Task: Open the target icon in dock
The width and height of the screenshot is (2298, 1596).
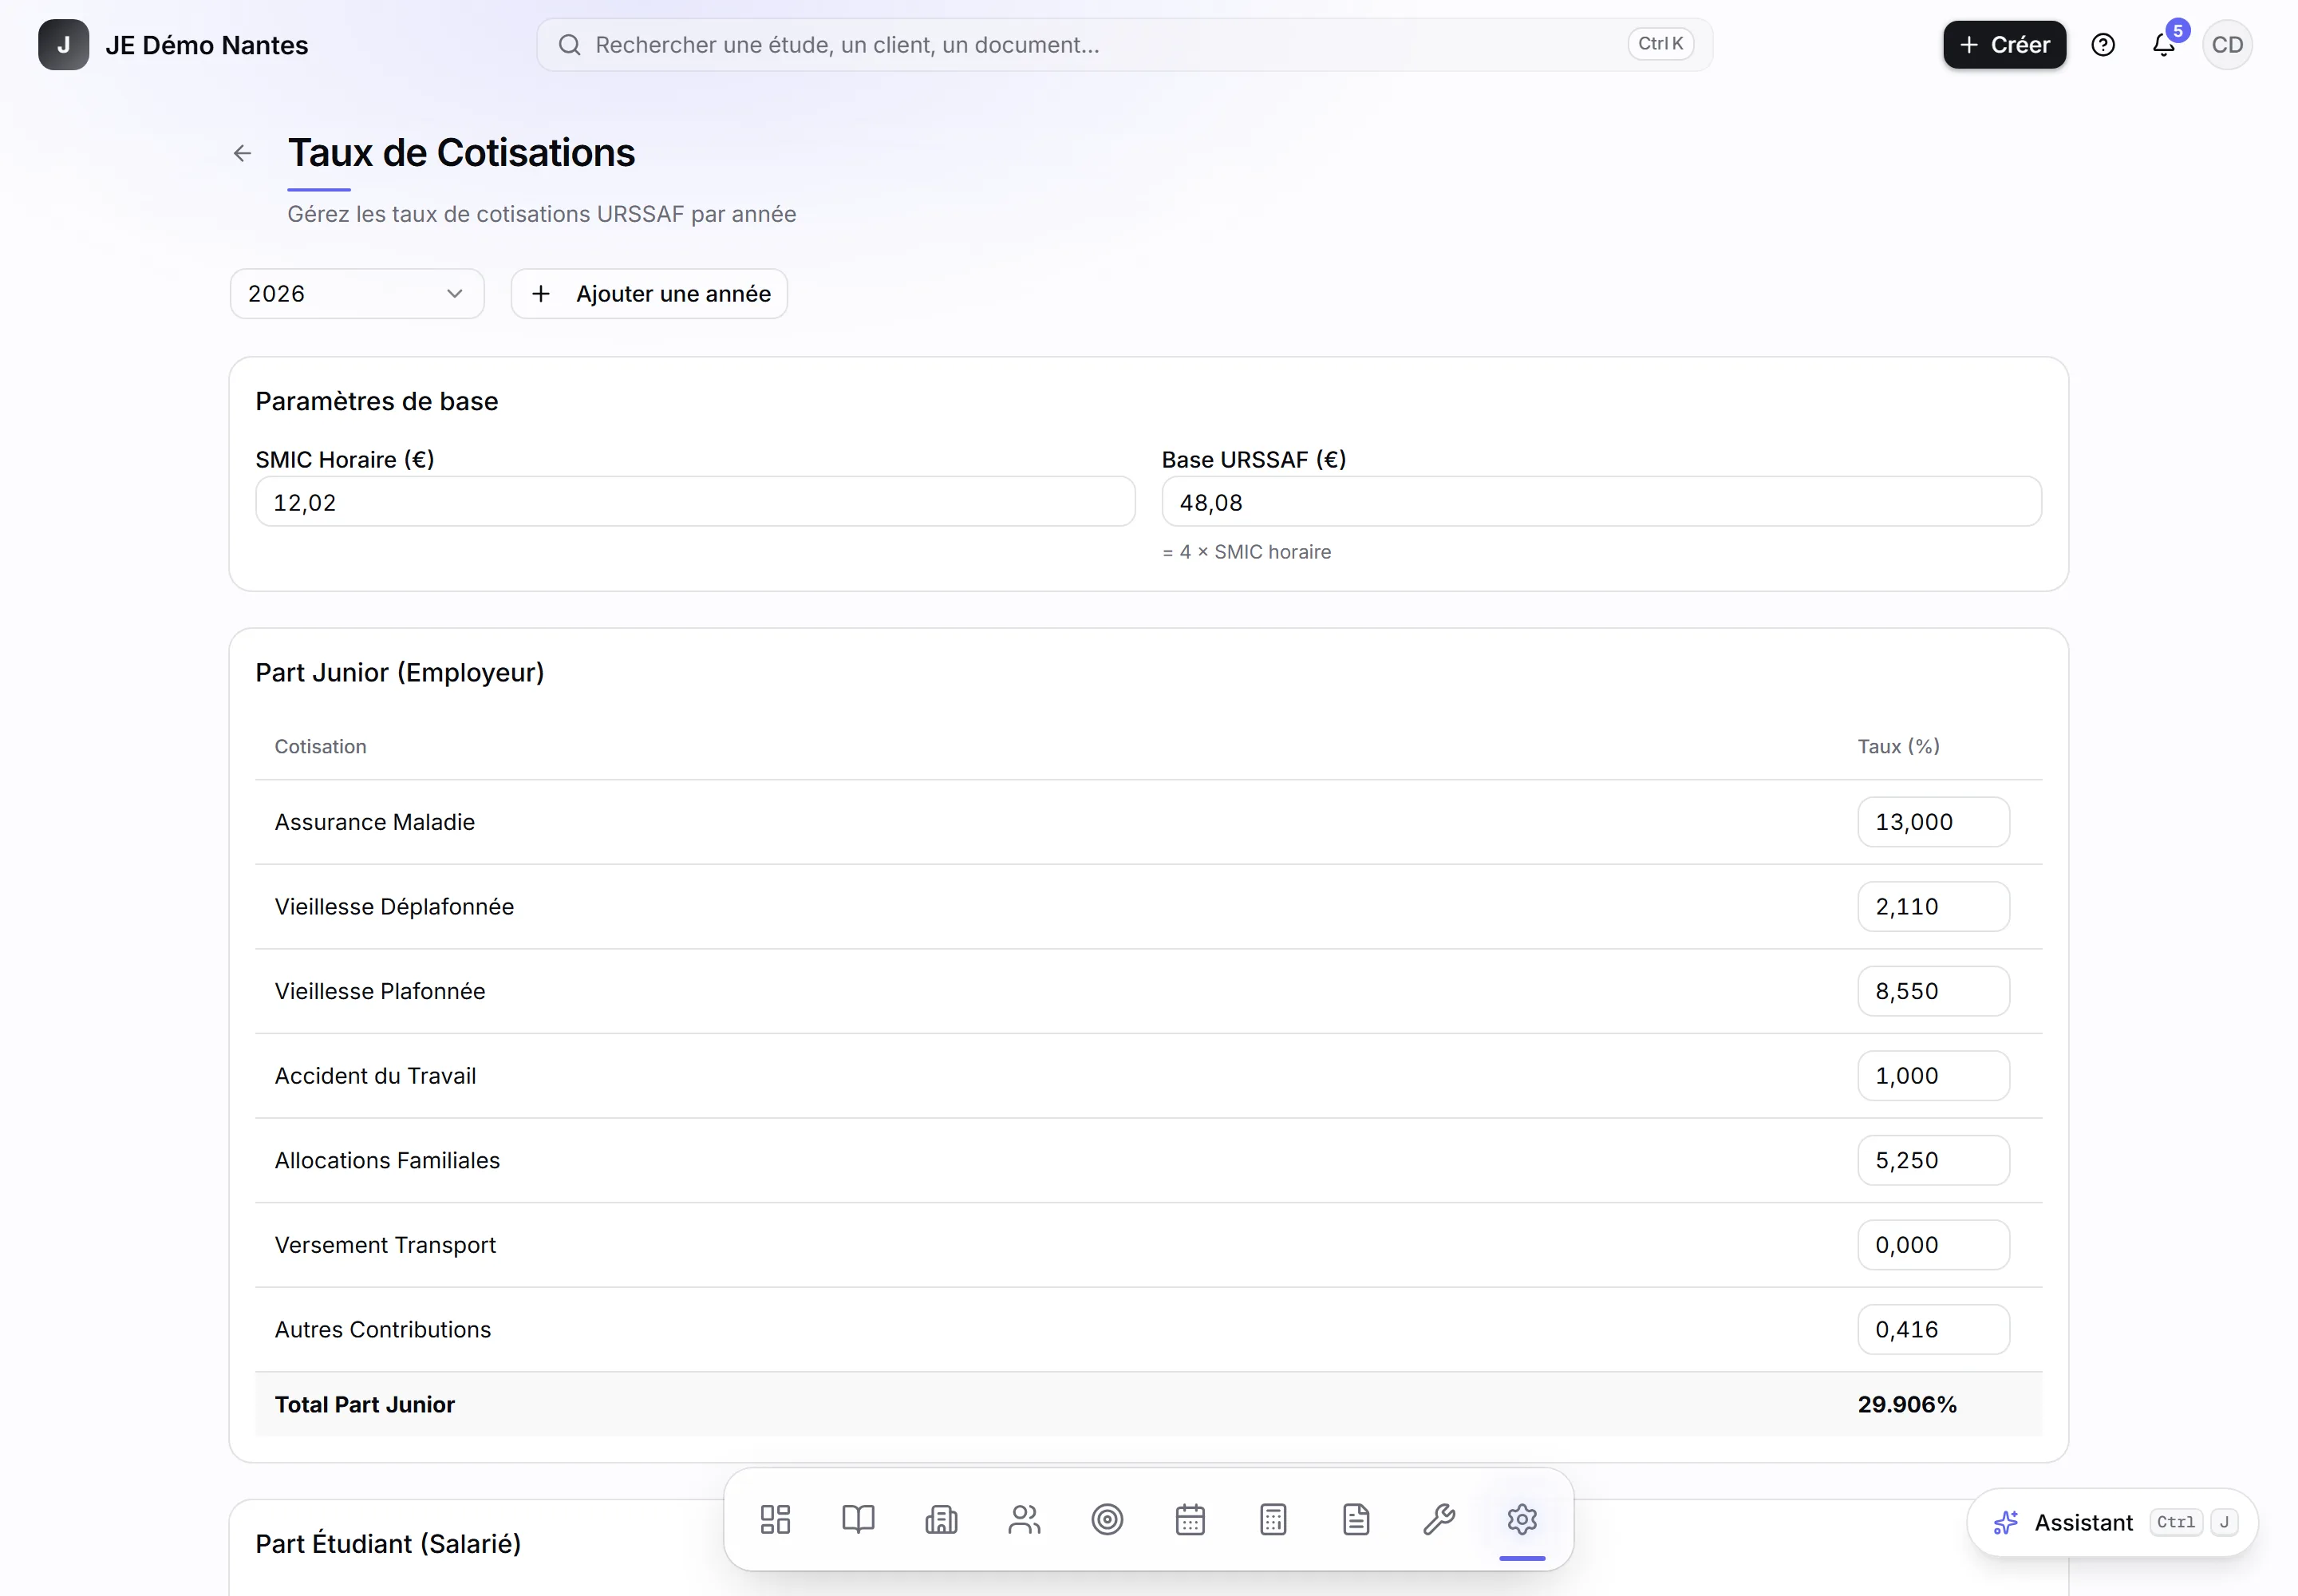Action: click(1107, 1520)
